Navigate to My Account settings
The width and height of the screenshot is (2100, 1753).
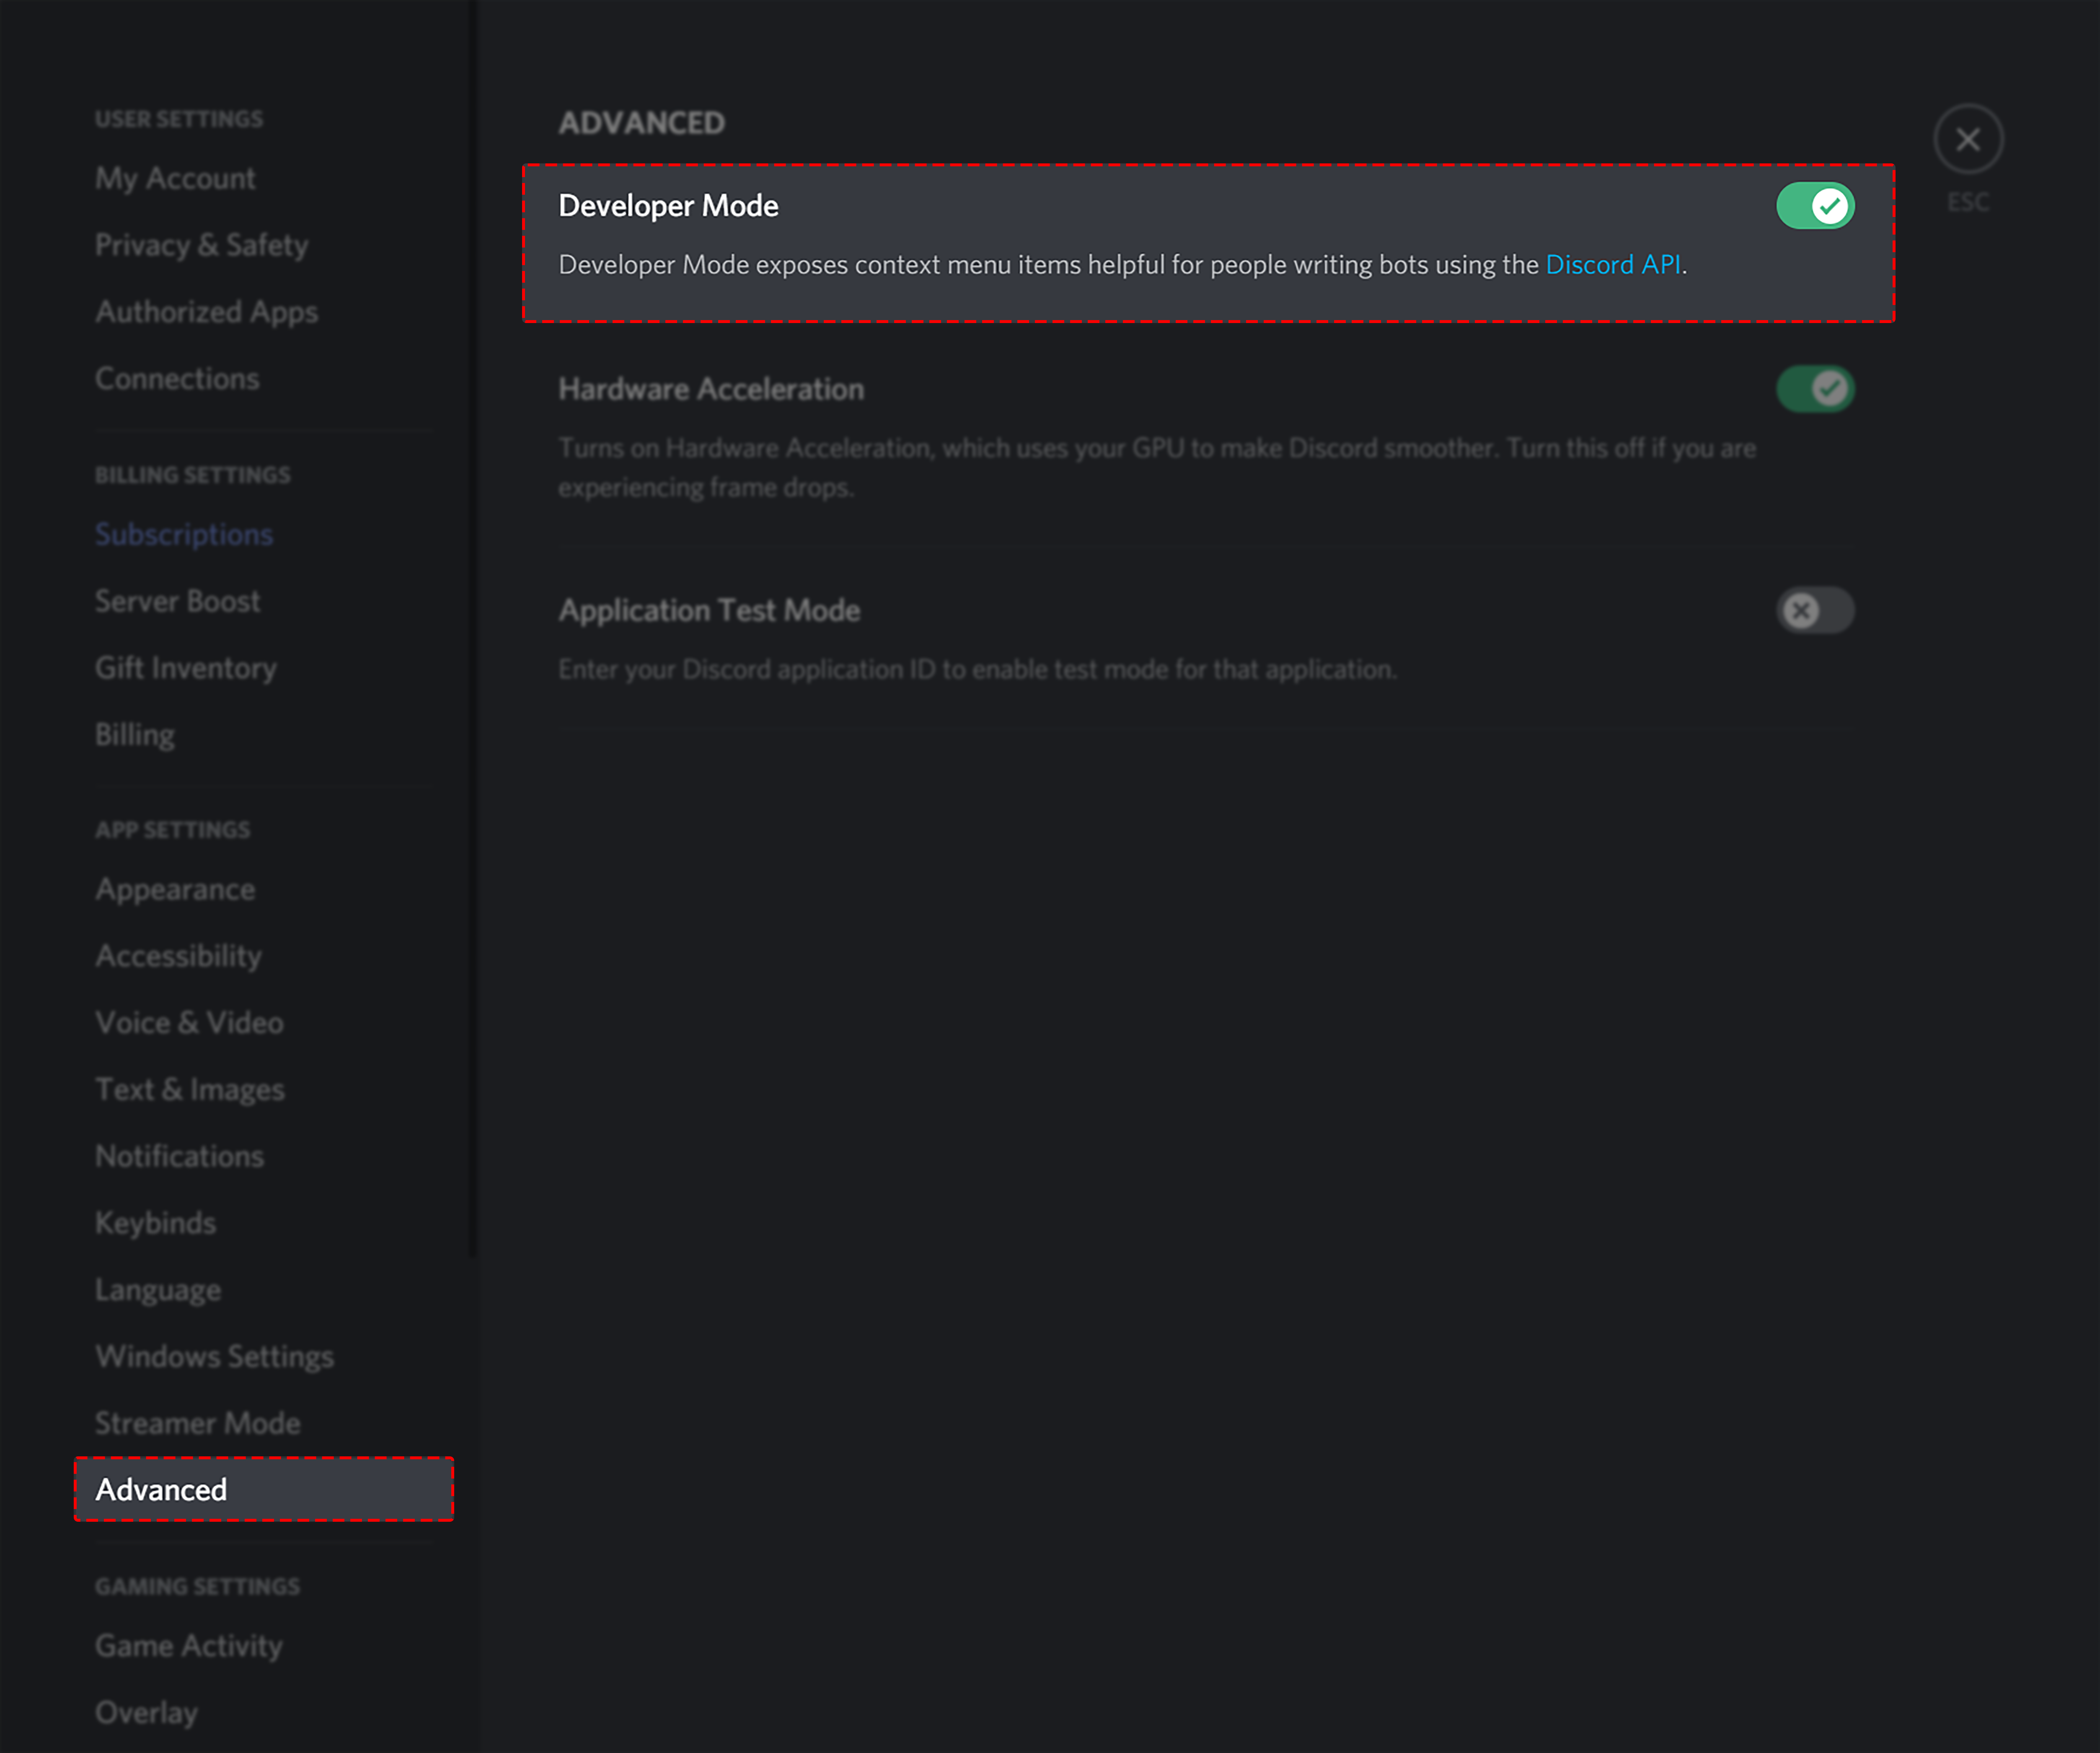(x=176, y=176)
